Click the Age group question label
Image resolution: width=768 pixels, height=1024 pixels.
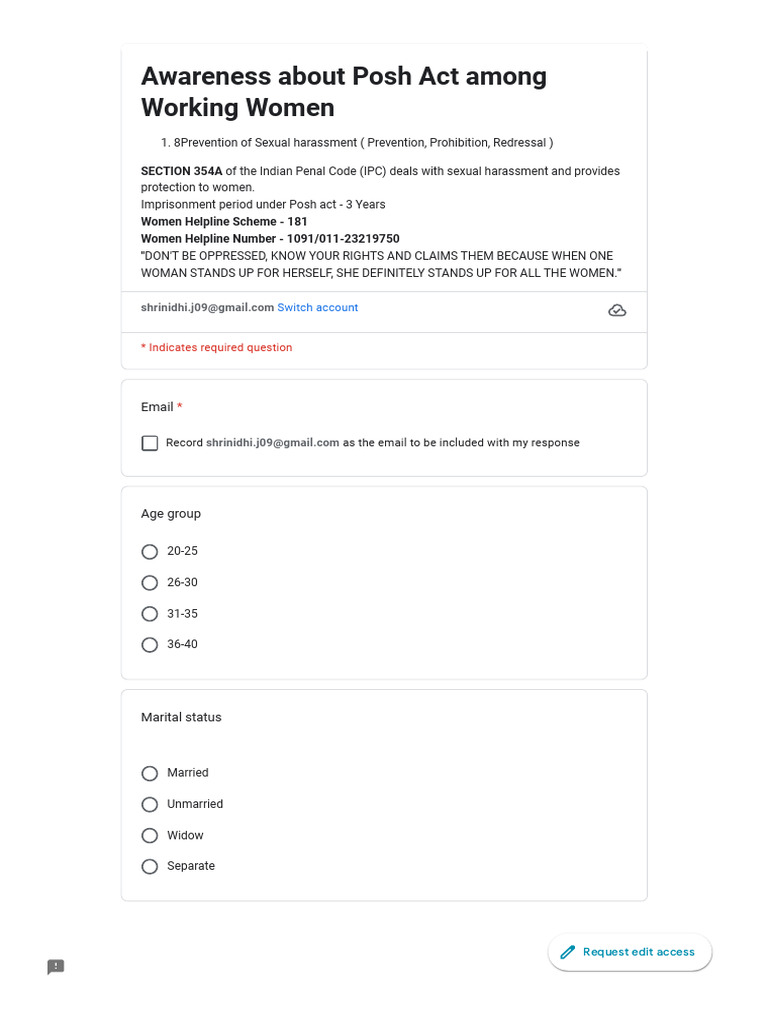tap(171, 514)
